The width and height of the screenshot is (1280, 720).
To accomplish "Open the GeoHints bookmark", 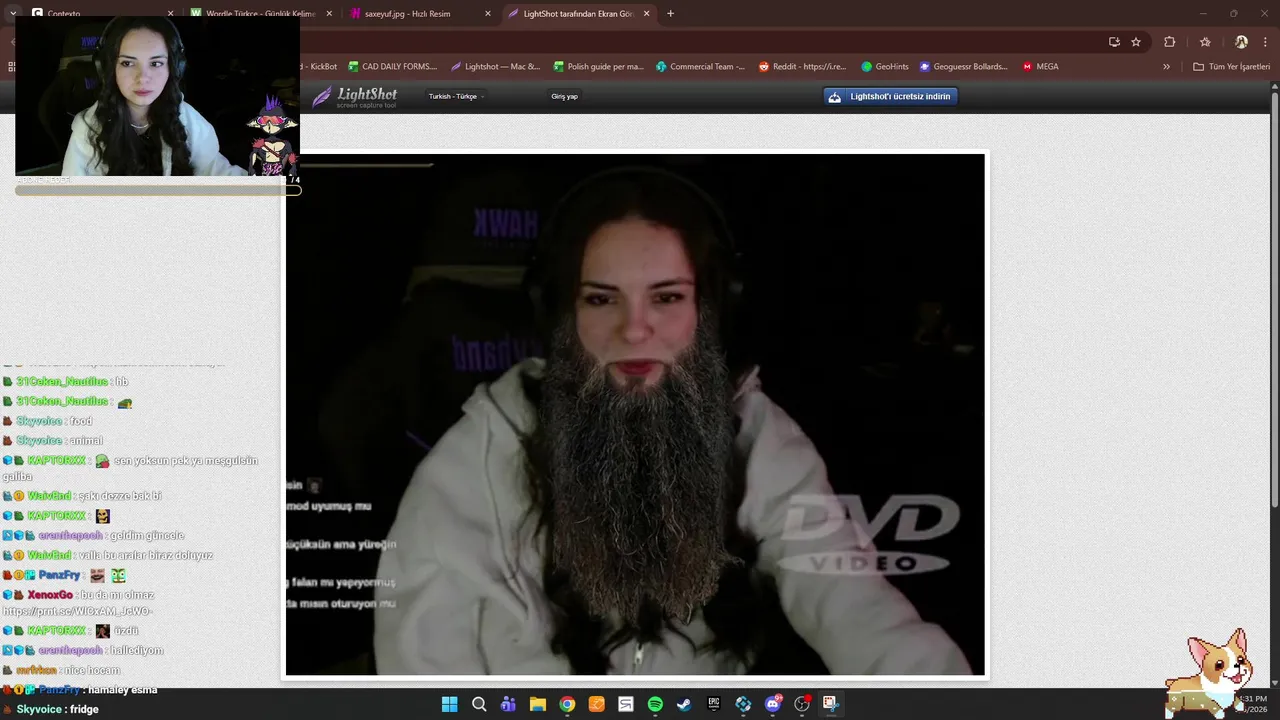I will (885, 67).
